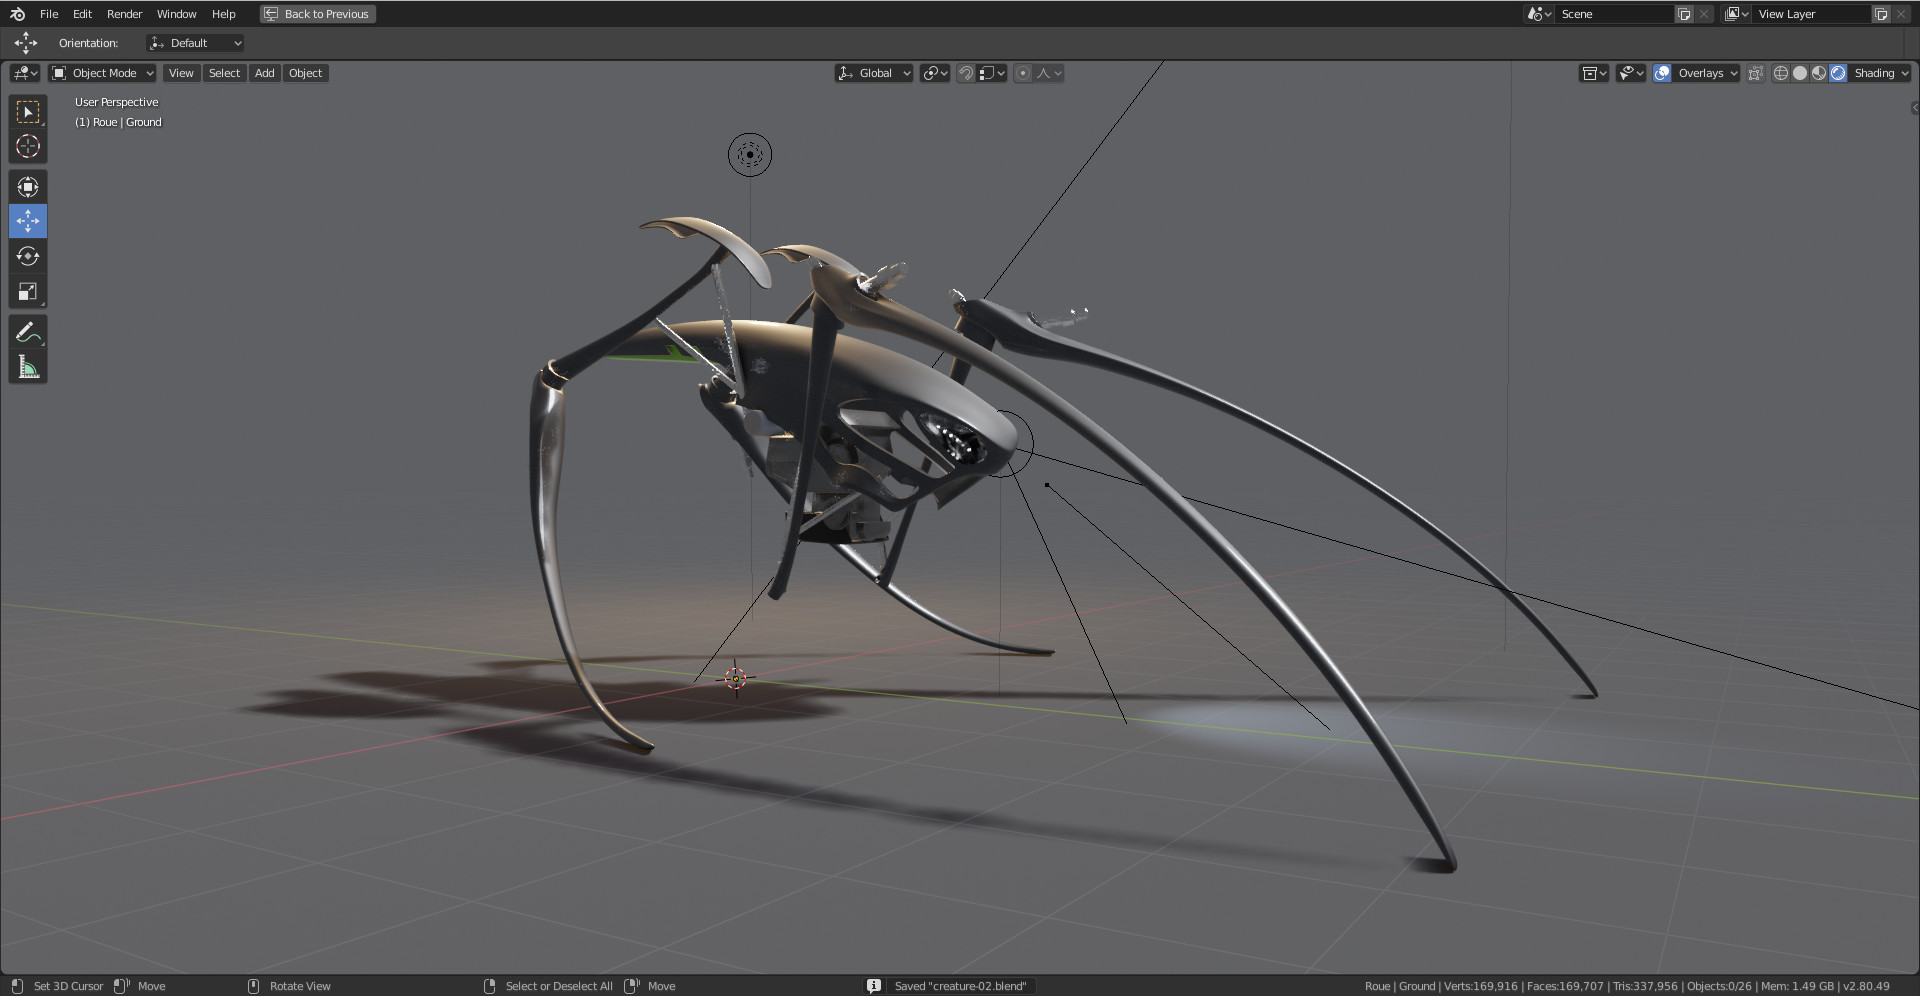Viewport: 1920px width, 996px height.
Task: Open the Orientation Default dropdown
Action: (195, 43)
